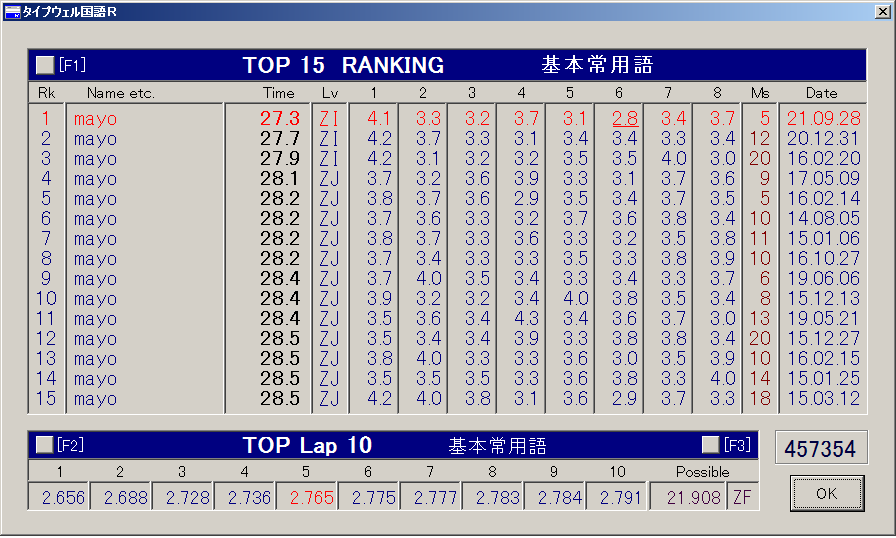Click the TOP 15 RANKING title
The width and height of the screenshot is (896, 538).
(343, 65)
